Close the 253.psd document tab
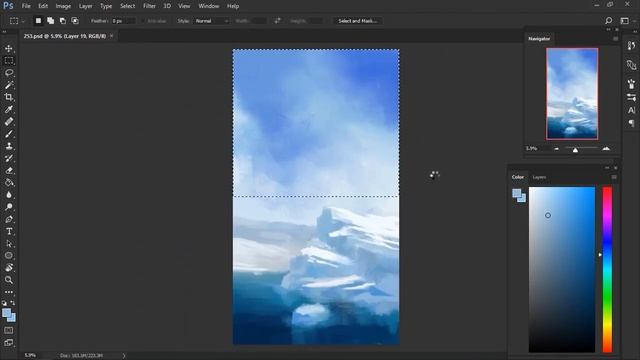This screenshot has width=640, height=360. coord(111,36)
